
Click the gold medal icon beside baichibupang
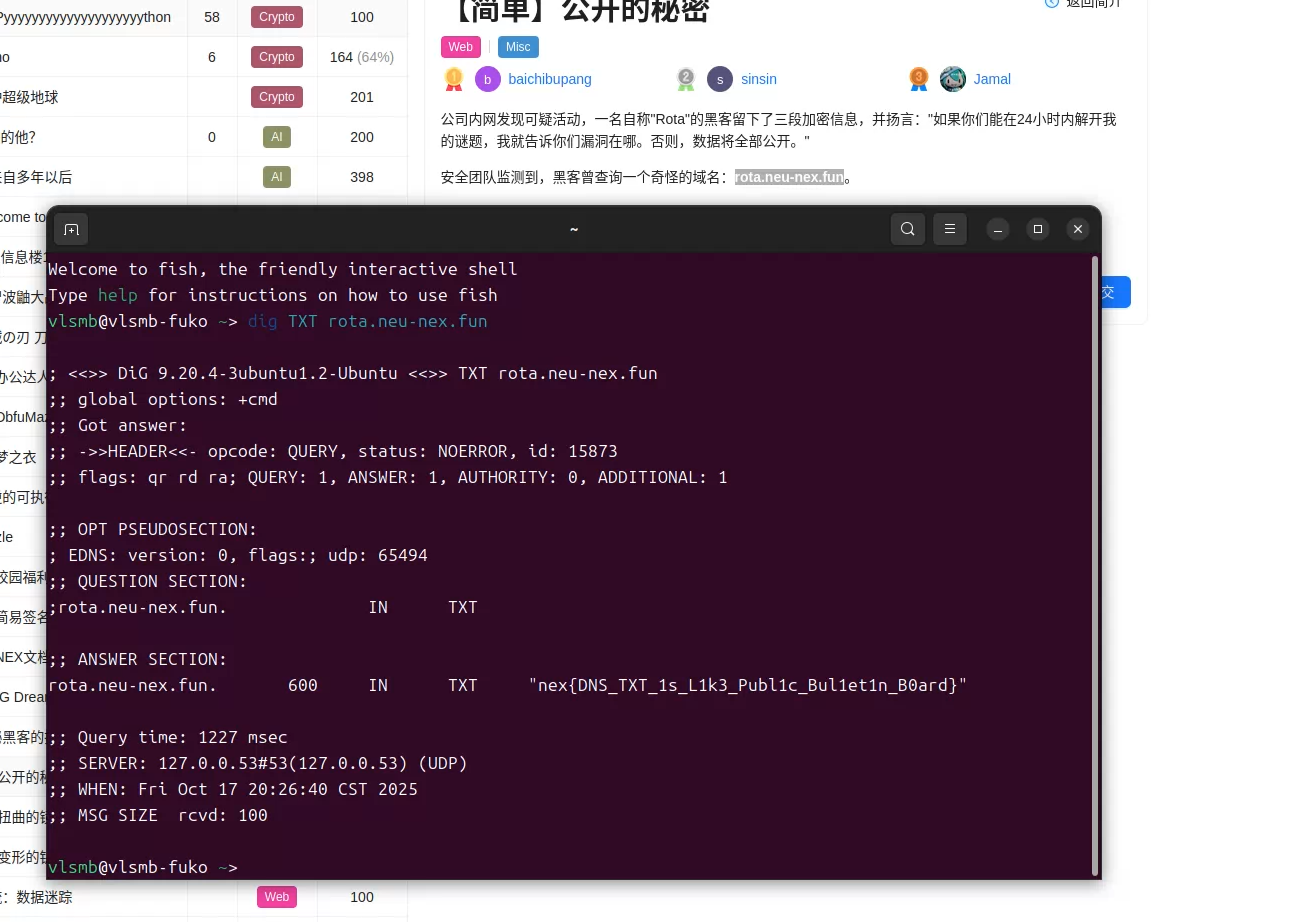point(453,79)
